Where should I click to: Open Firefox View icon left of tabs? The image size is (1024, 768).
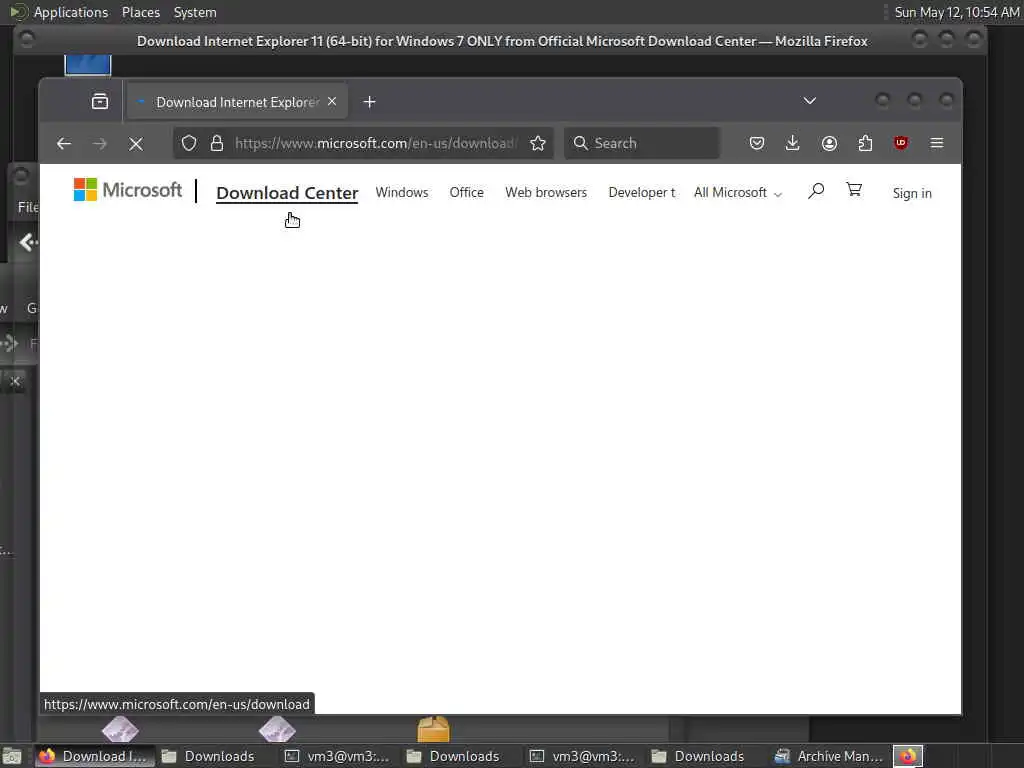[x=100, y=101]
